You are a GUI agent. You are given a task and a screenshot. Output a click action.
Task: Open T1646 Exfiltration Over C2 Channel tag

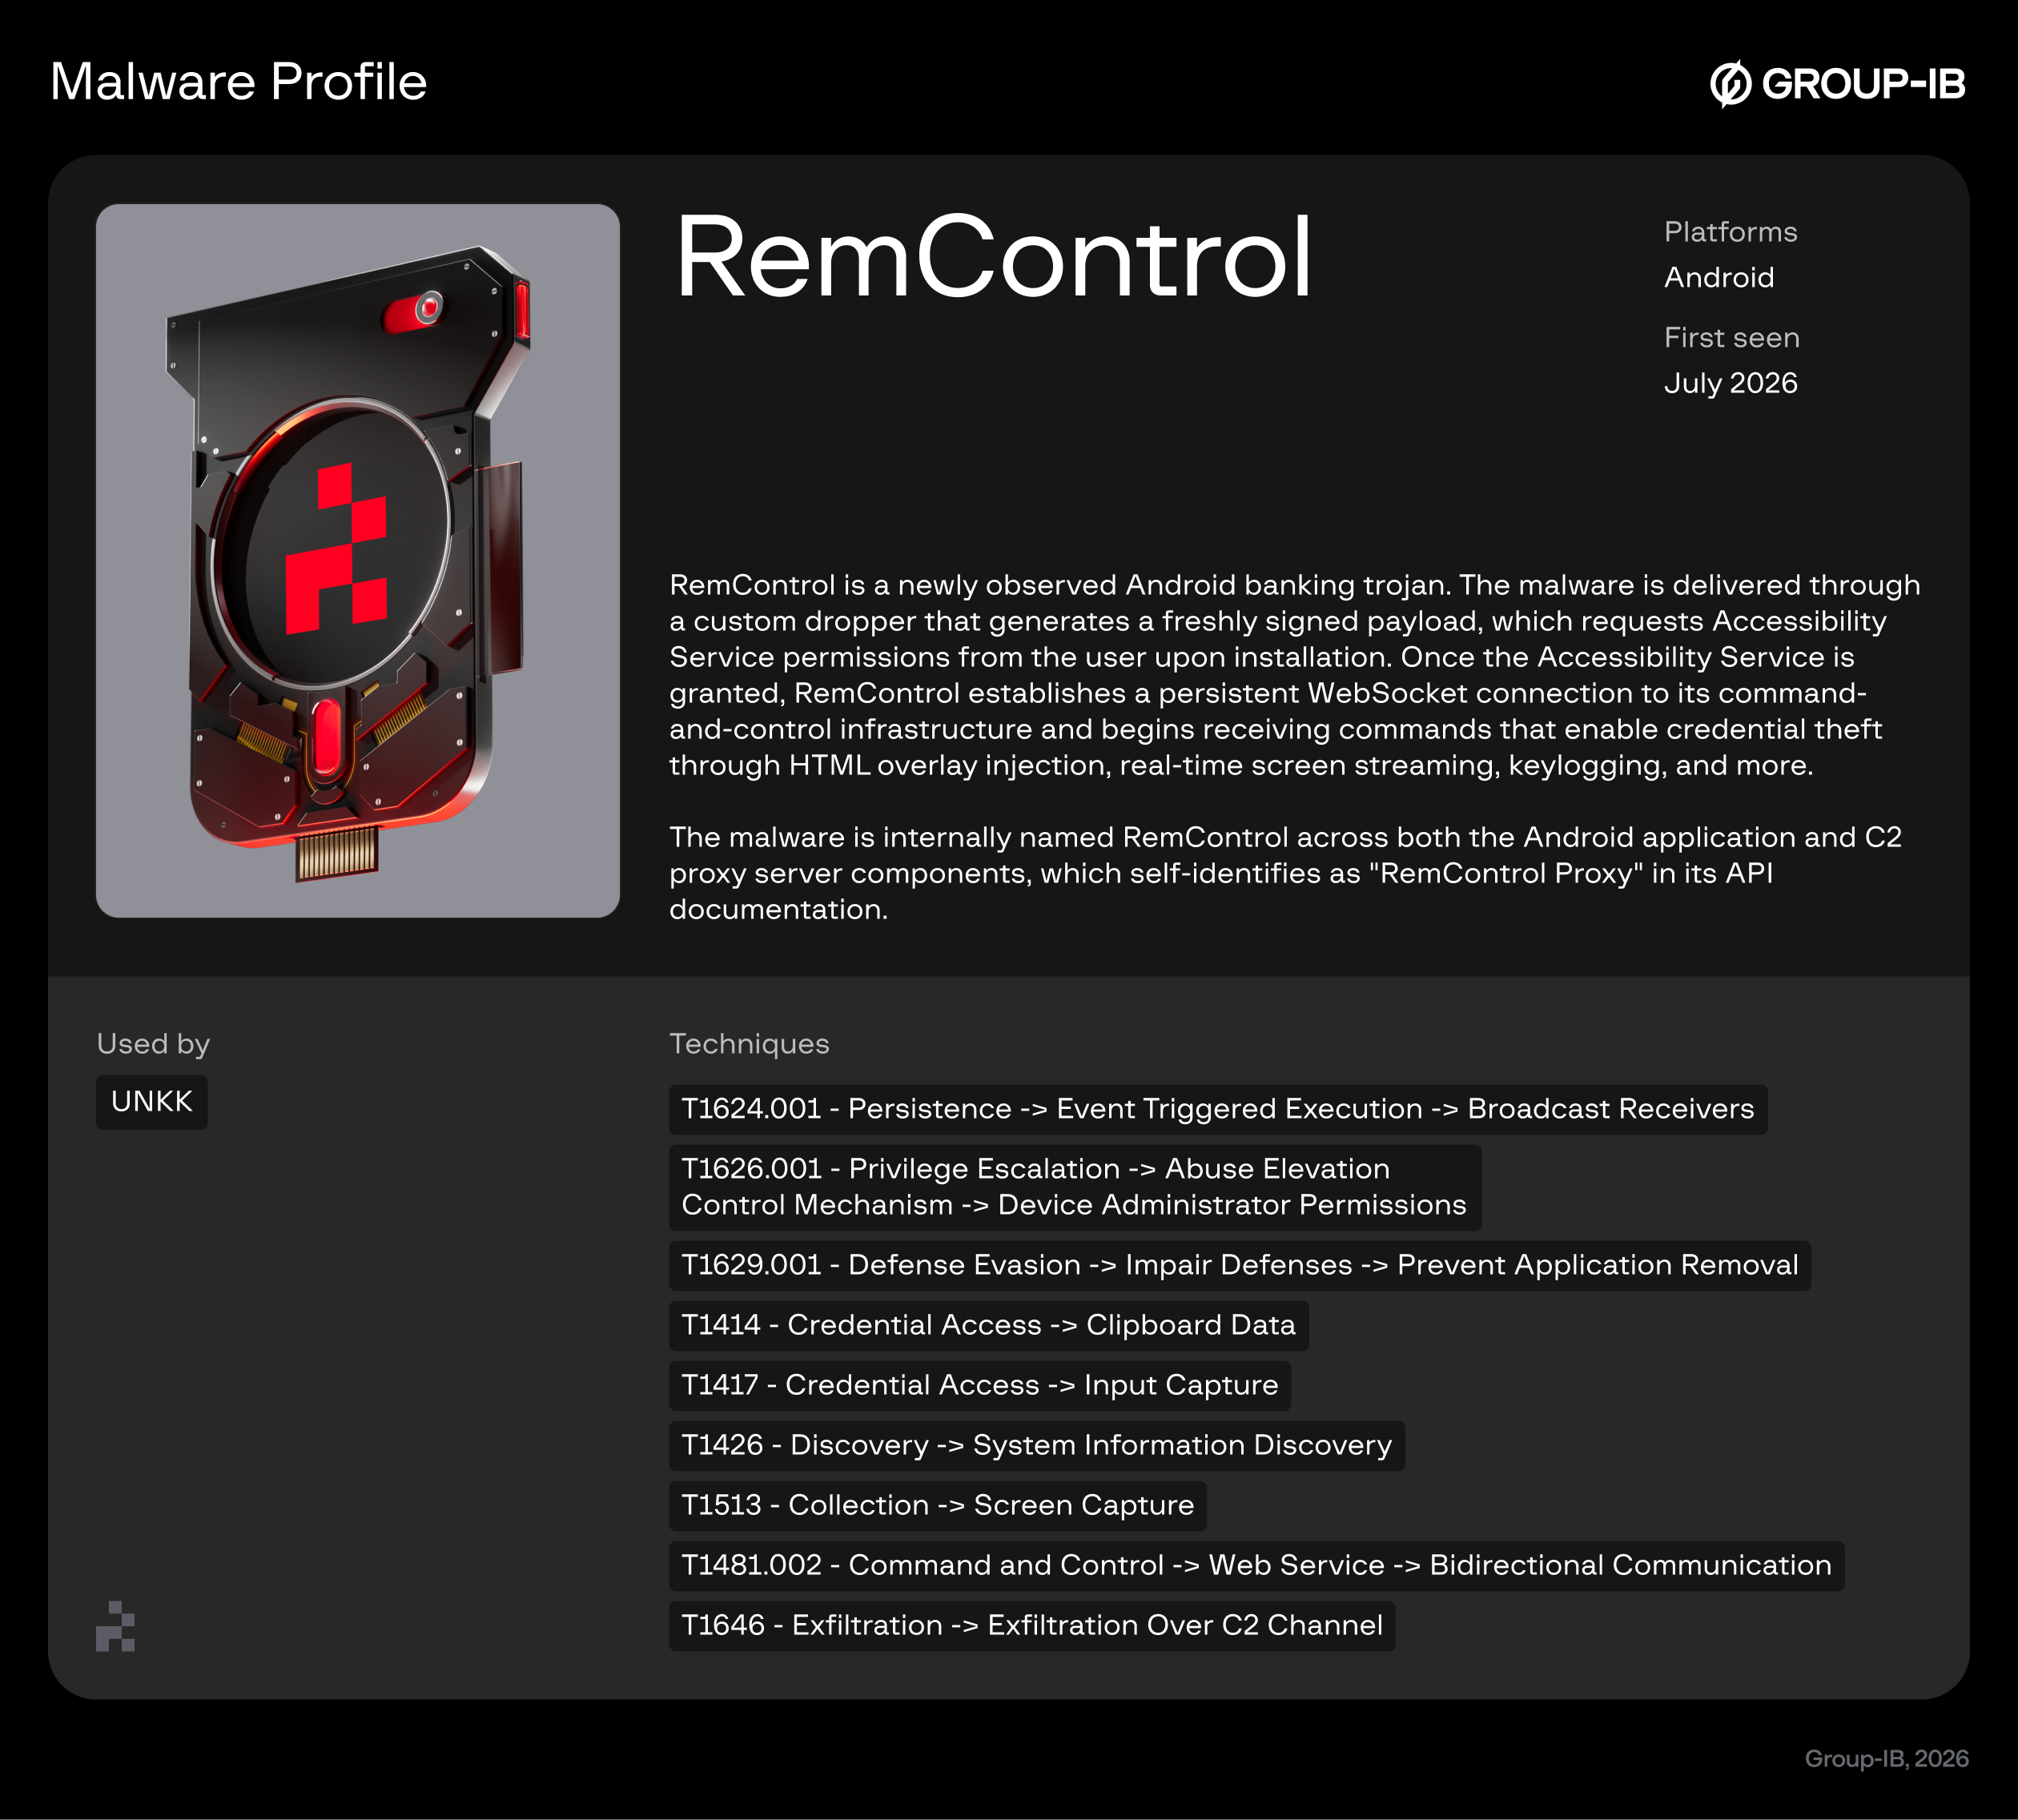coord(1032,1625)
